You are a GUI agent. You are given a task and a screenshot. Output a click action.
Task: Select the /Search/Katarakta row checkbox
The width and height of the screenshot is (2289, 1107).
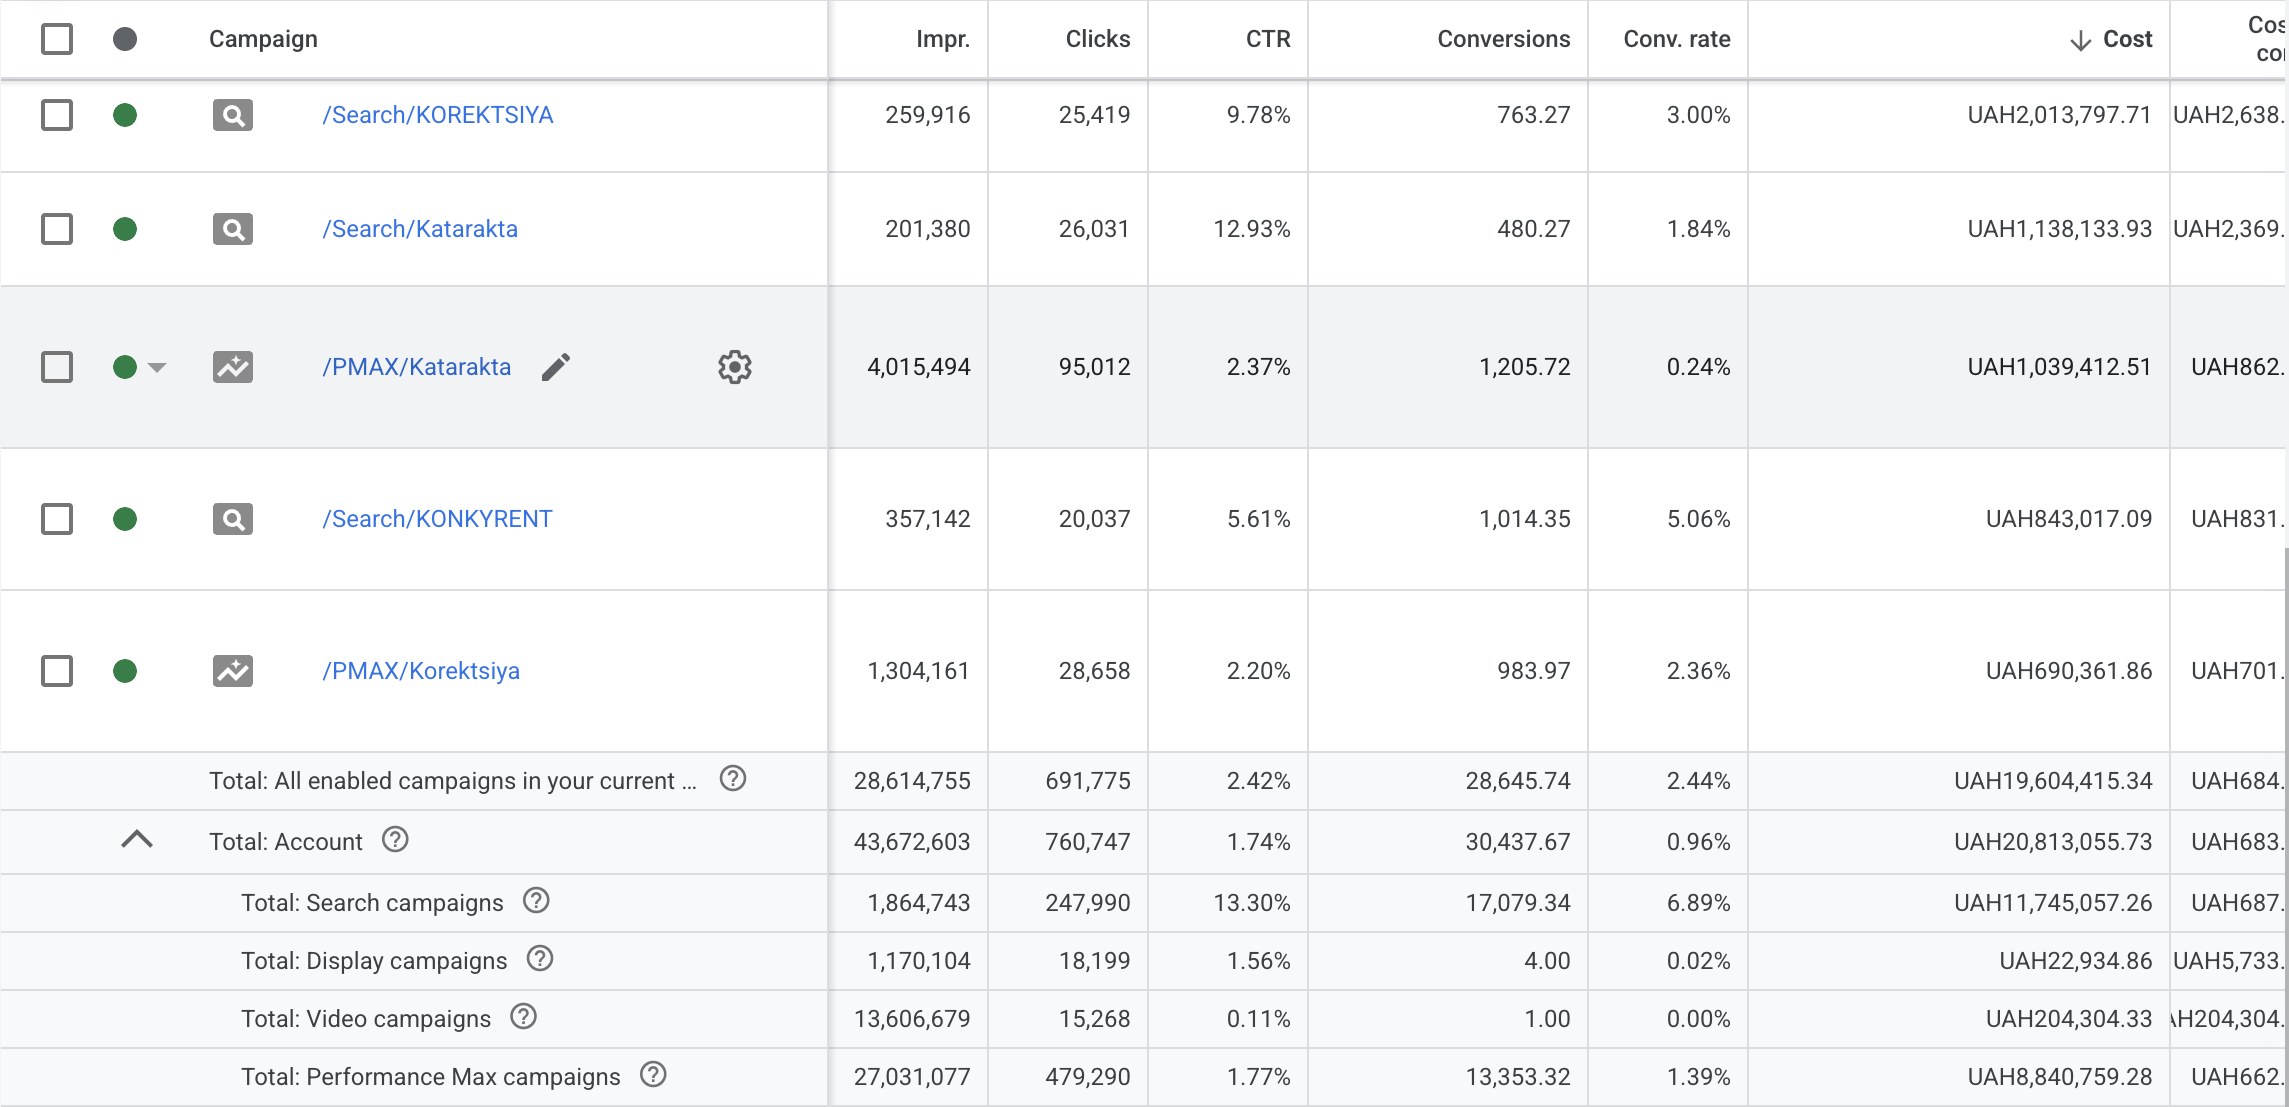57,229
